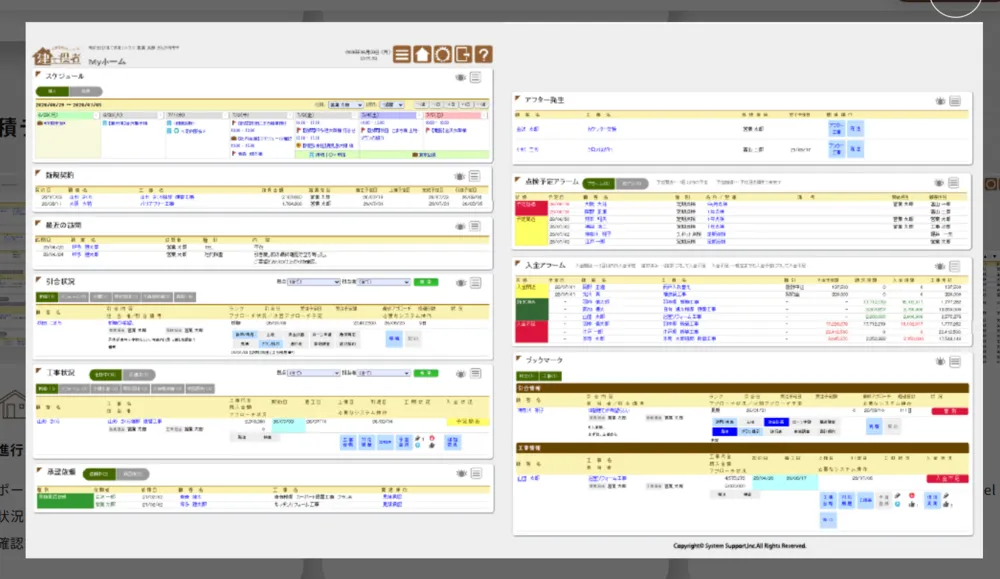The width and height of the screenshot is (1000, 579).
Task: Select the first tab under the ブックマーク title
Action: coord(527,376)
